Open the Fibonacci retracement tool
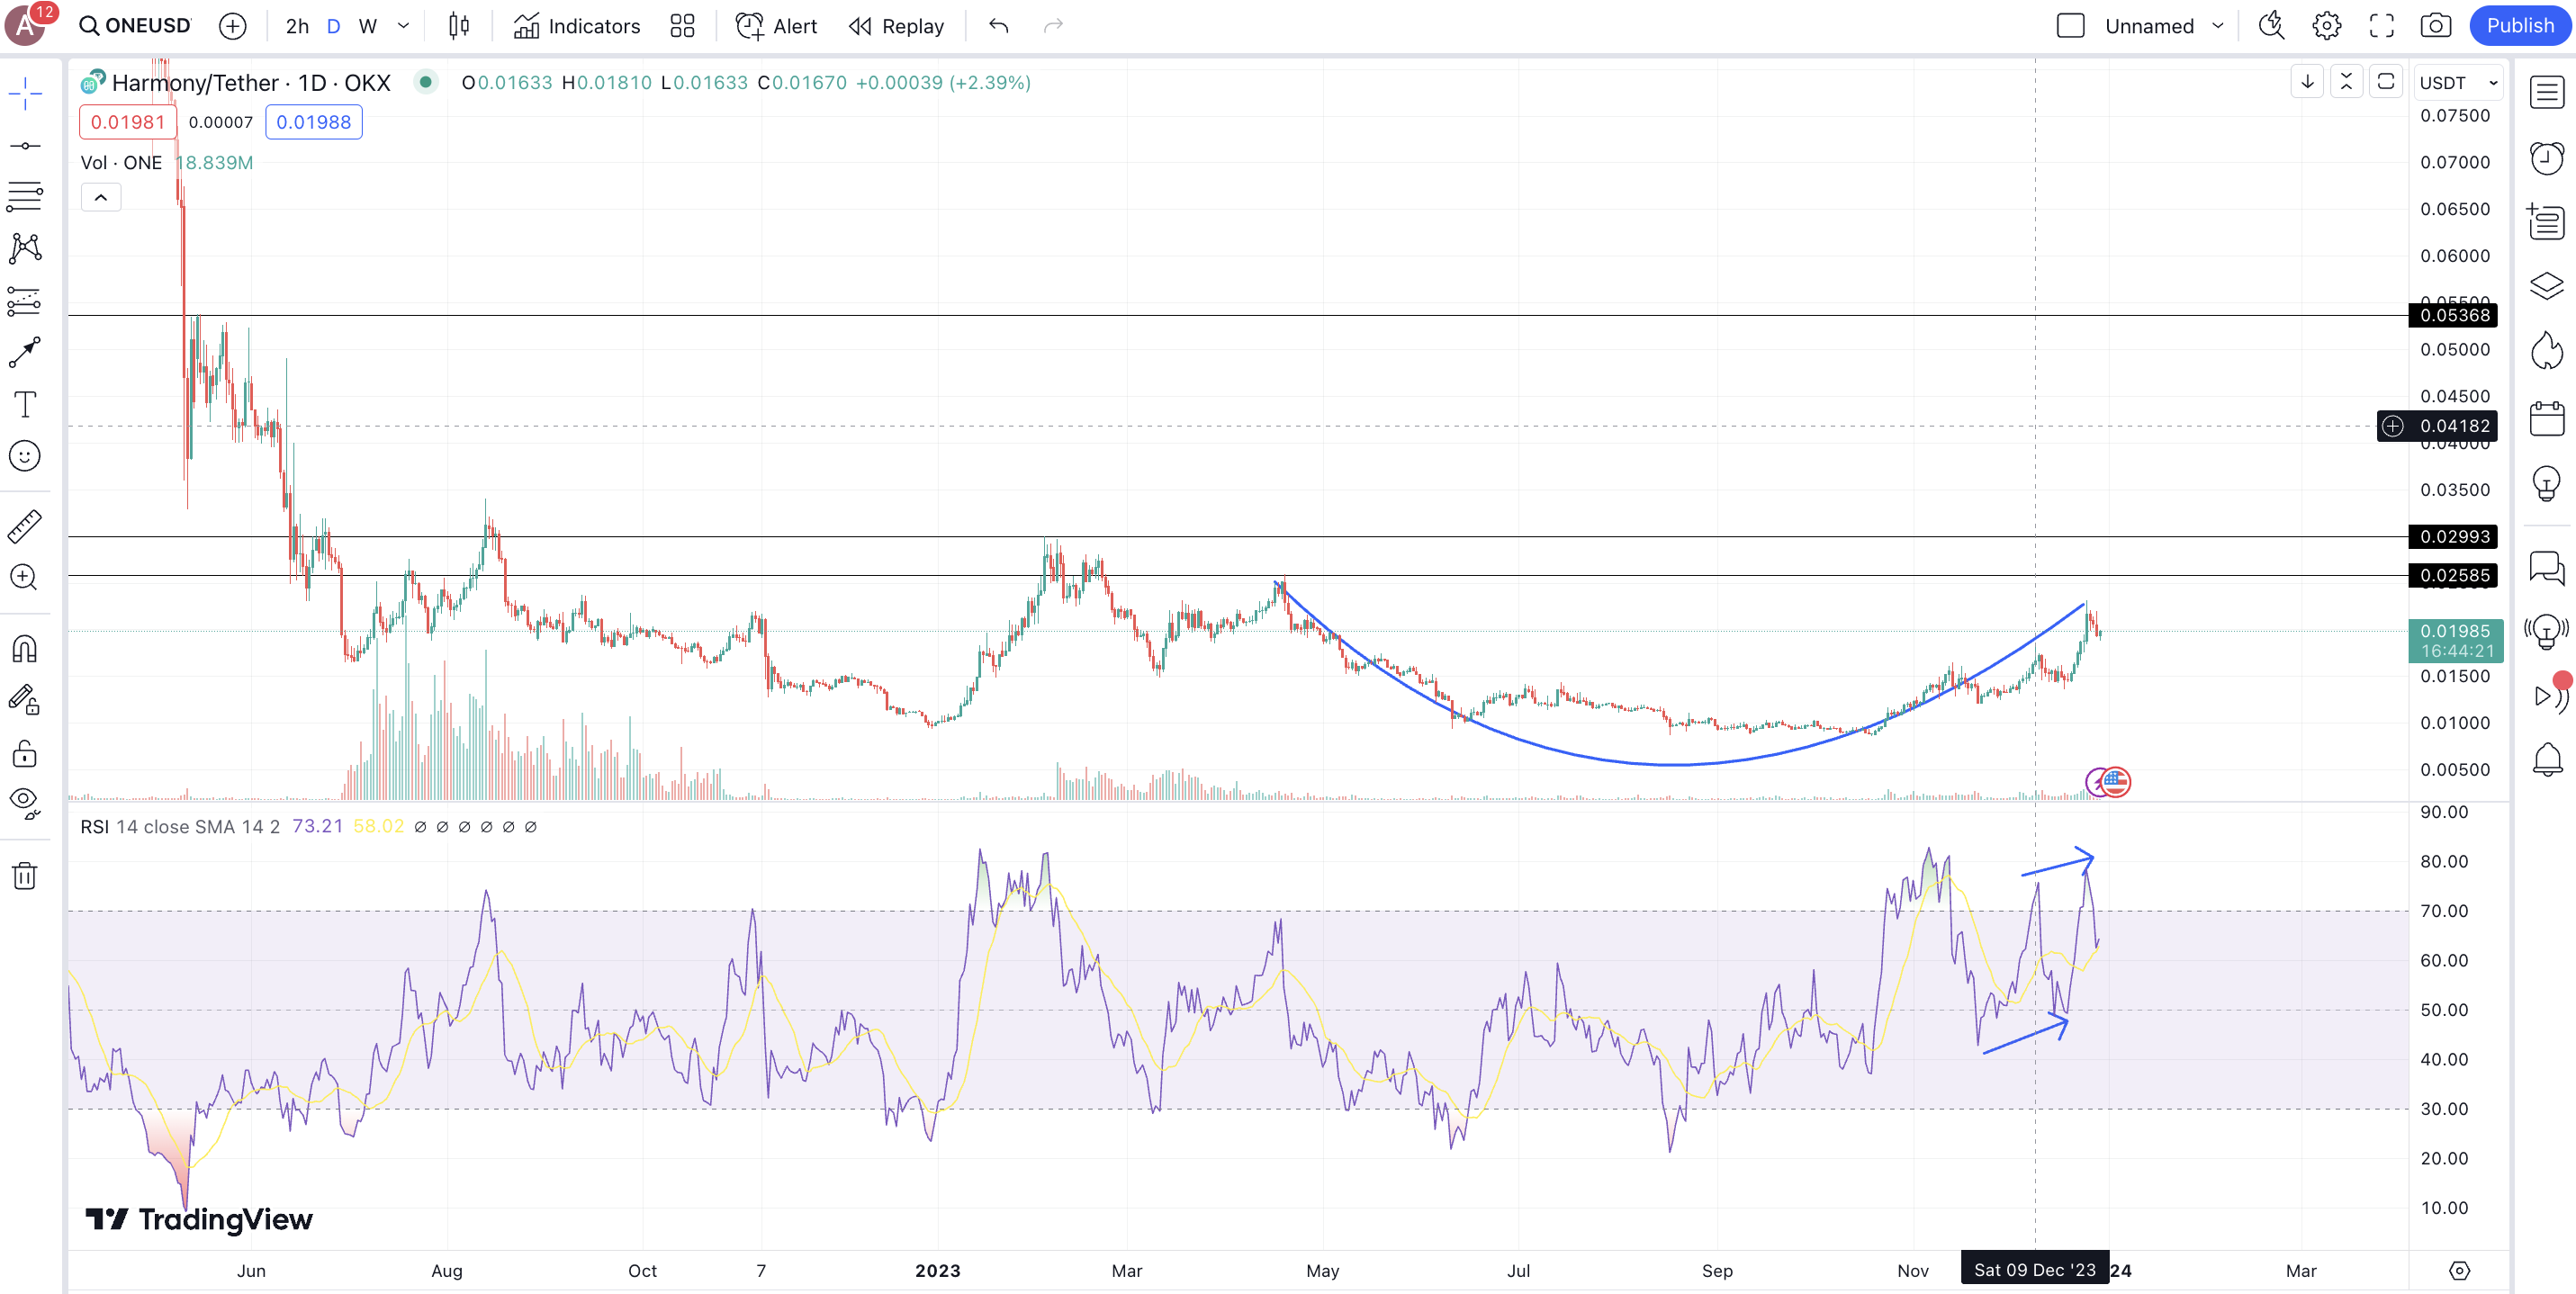The width and height of the screenshot is (2576, 1294). coord(25,196)
